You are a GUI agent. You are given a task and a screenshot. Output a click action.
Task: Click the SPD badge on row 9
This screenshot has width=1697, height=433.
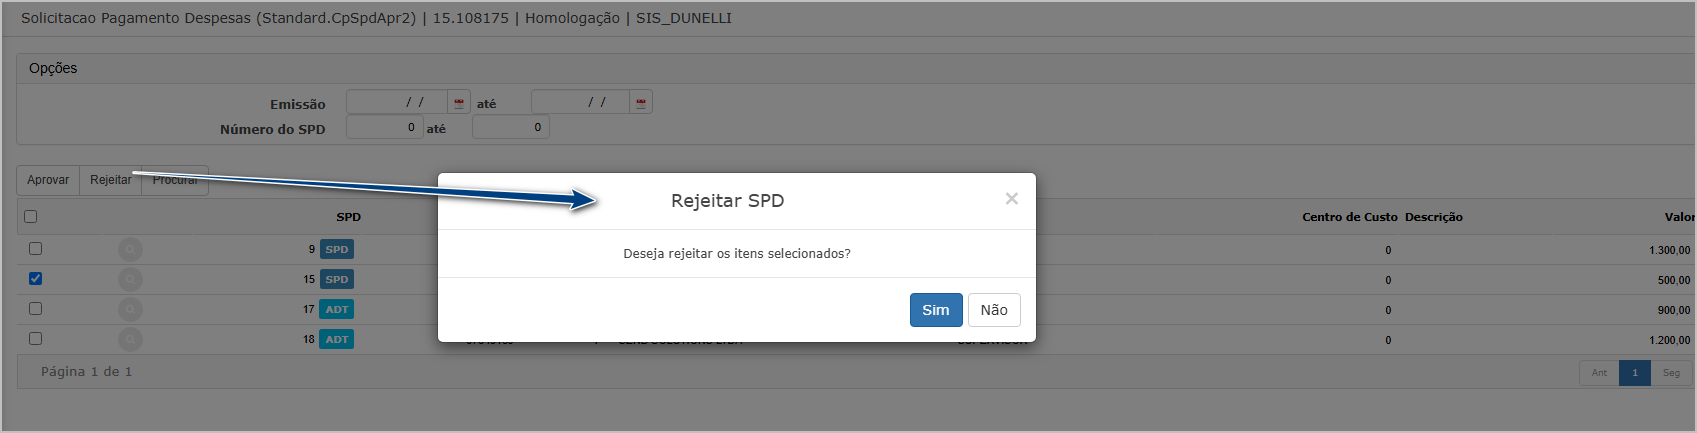coord(337,249)
